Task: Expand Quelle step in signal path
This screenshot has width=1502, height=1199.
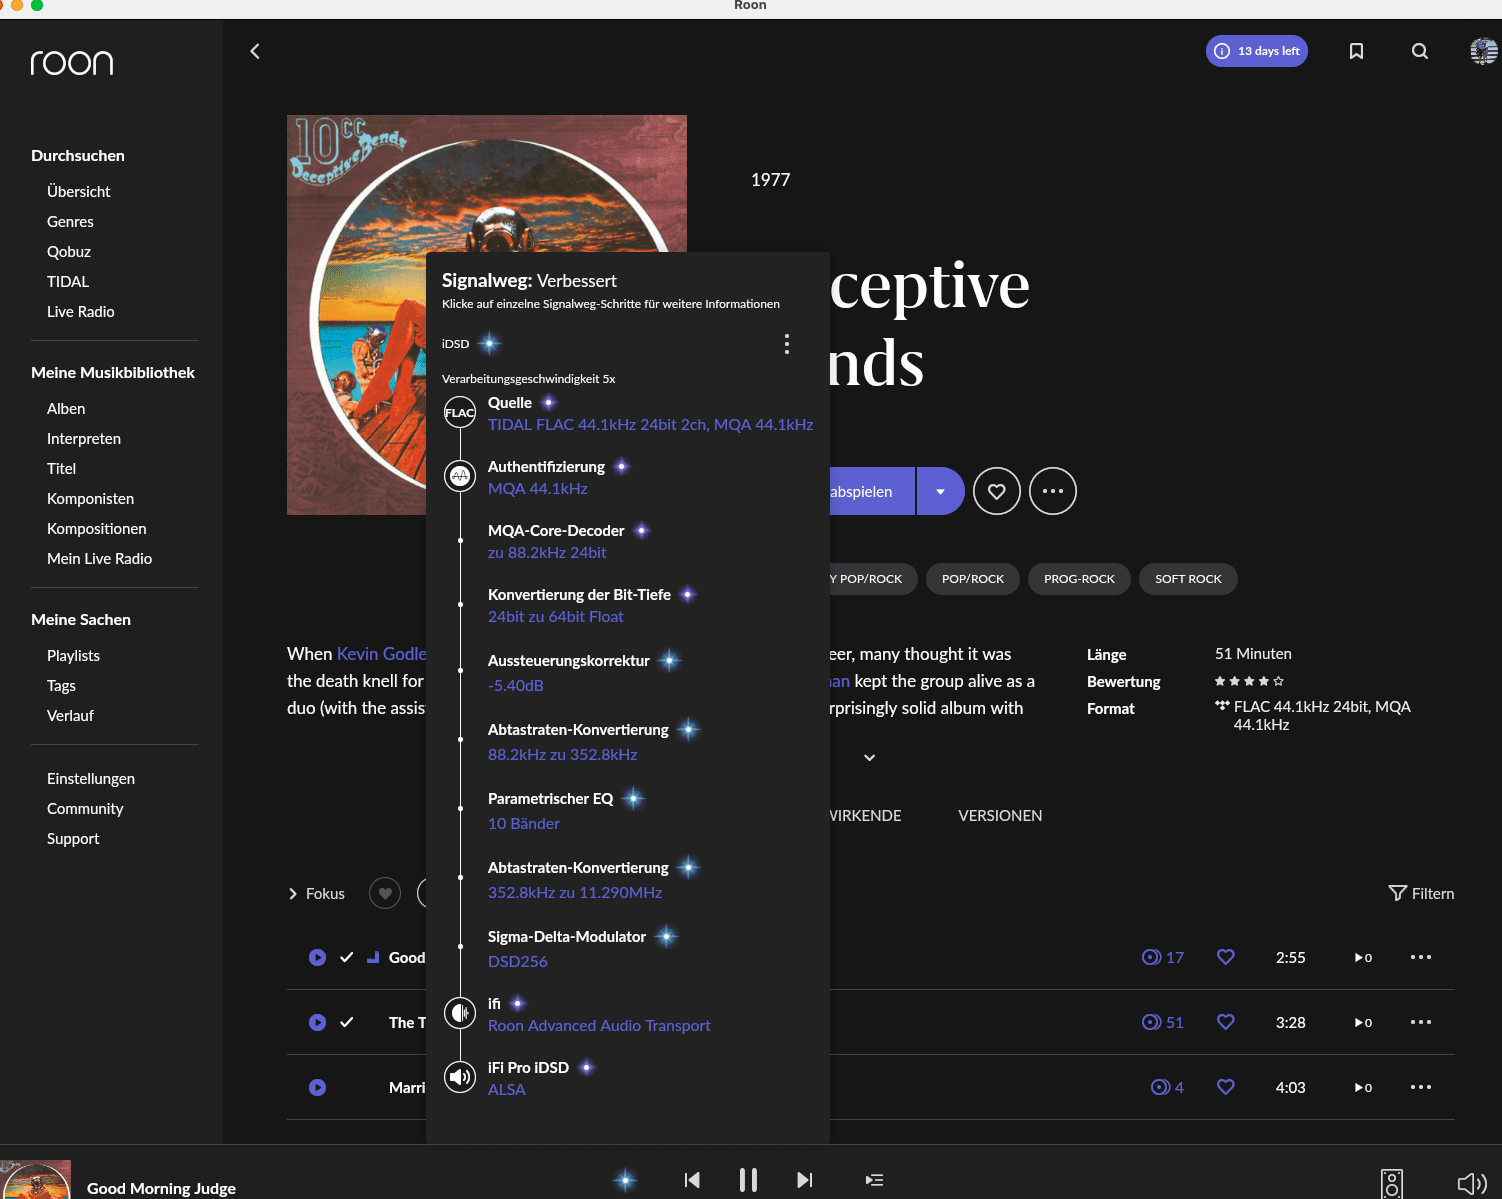Action: tap(510, 402)
